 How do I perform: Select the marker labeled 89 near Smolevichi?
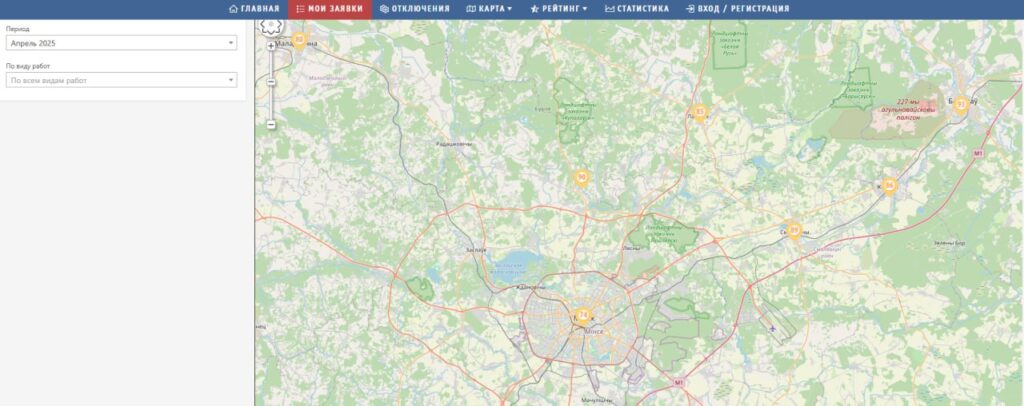pos(794,230)
